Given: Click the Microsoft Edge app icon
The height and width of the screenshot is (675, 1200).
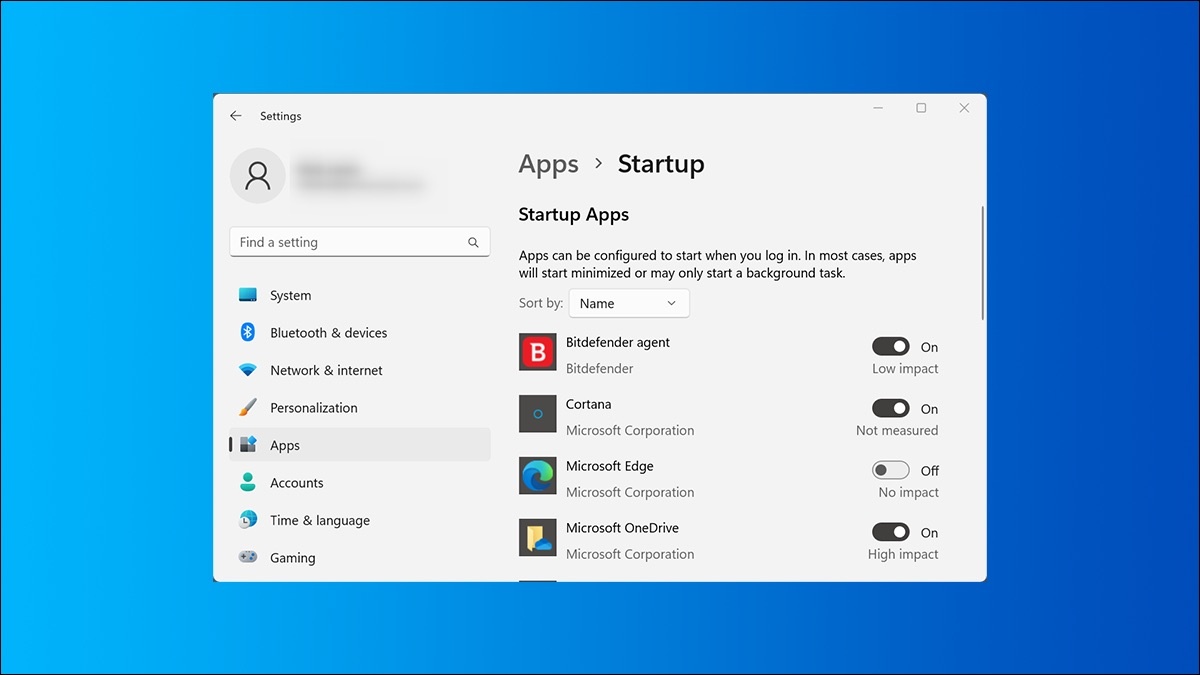Looking at the screenshot, I should coord(537,476).
